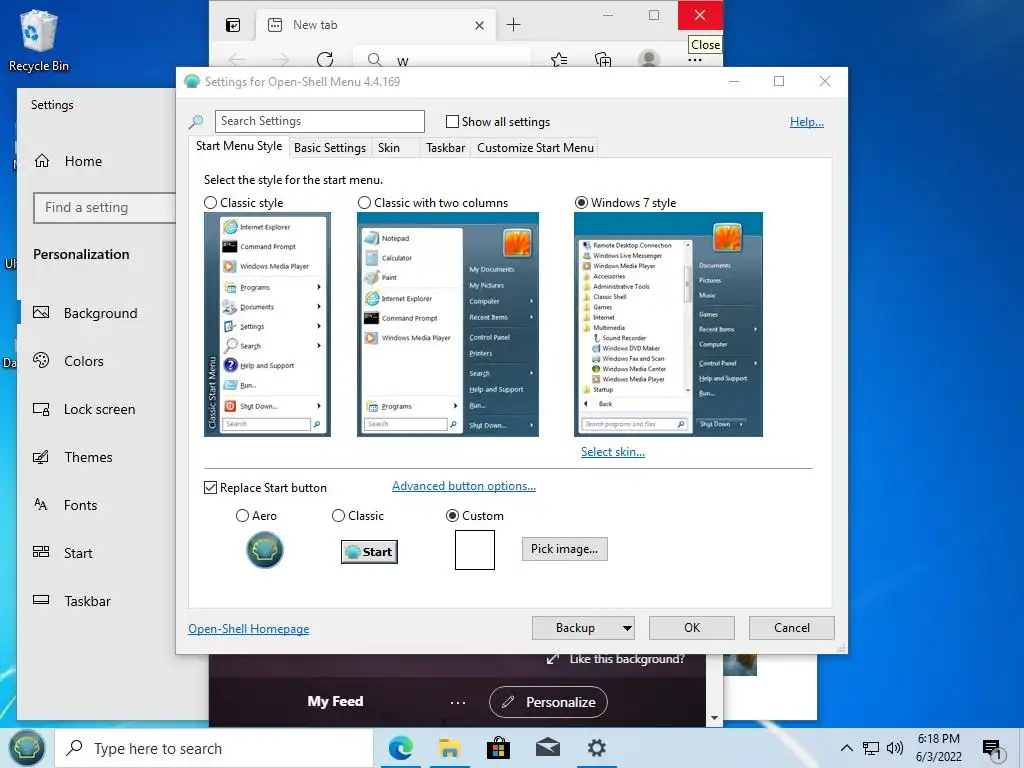Select Windows 7 style radio button

tap(581, 202)
